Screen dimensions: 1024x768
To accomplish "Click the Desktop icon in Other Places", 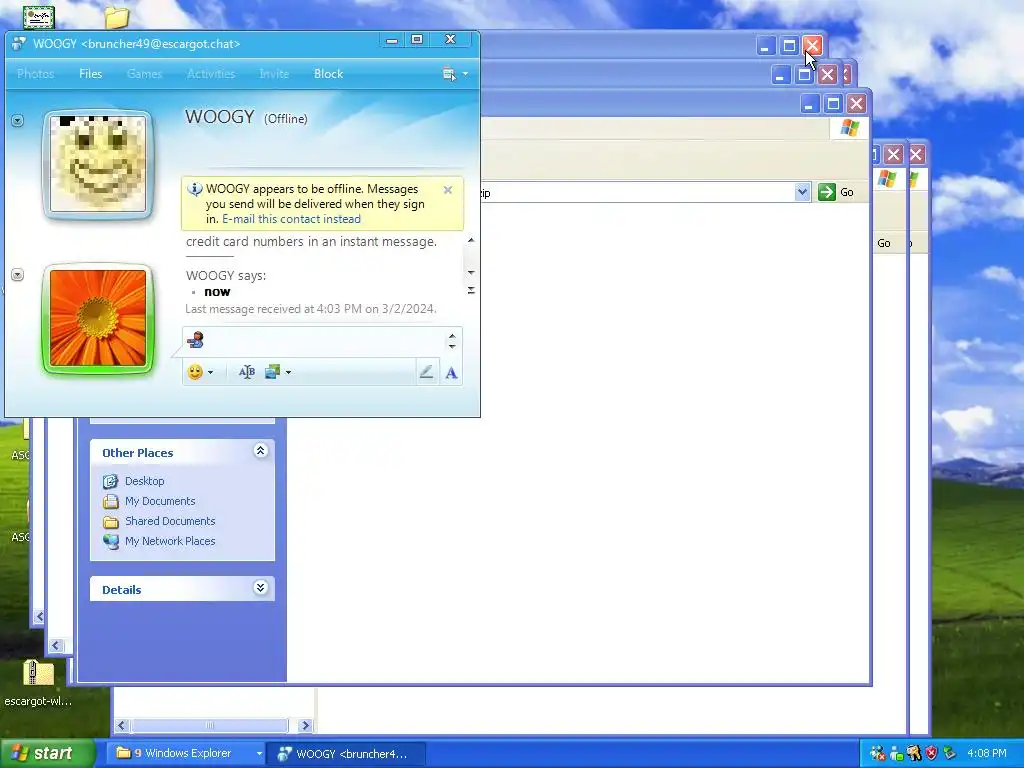I will [110, 481].
